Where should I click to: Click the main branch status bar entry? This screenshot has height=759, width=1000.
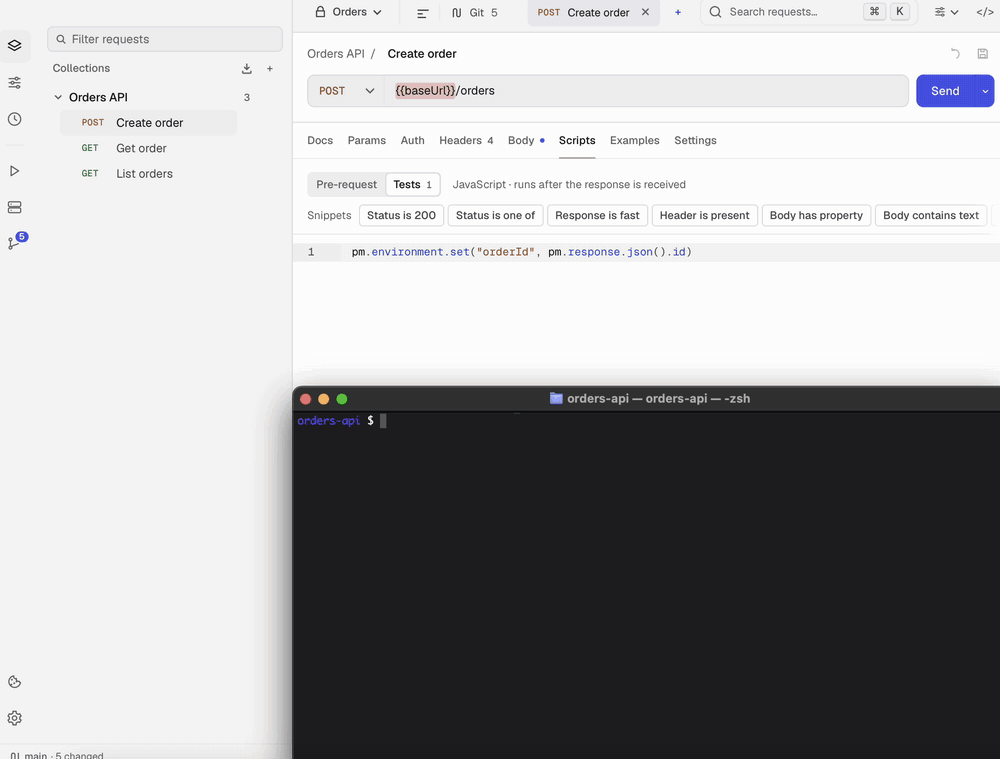tap(57, 755)
